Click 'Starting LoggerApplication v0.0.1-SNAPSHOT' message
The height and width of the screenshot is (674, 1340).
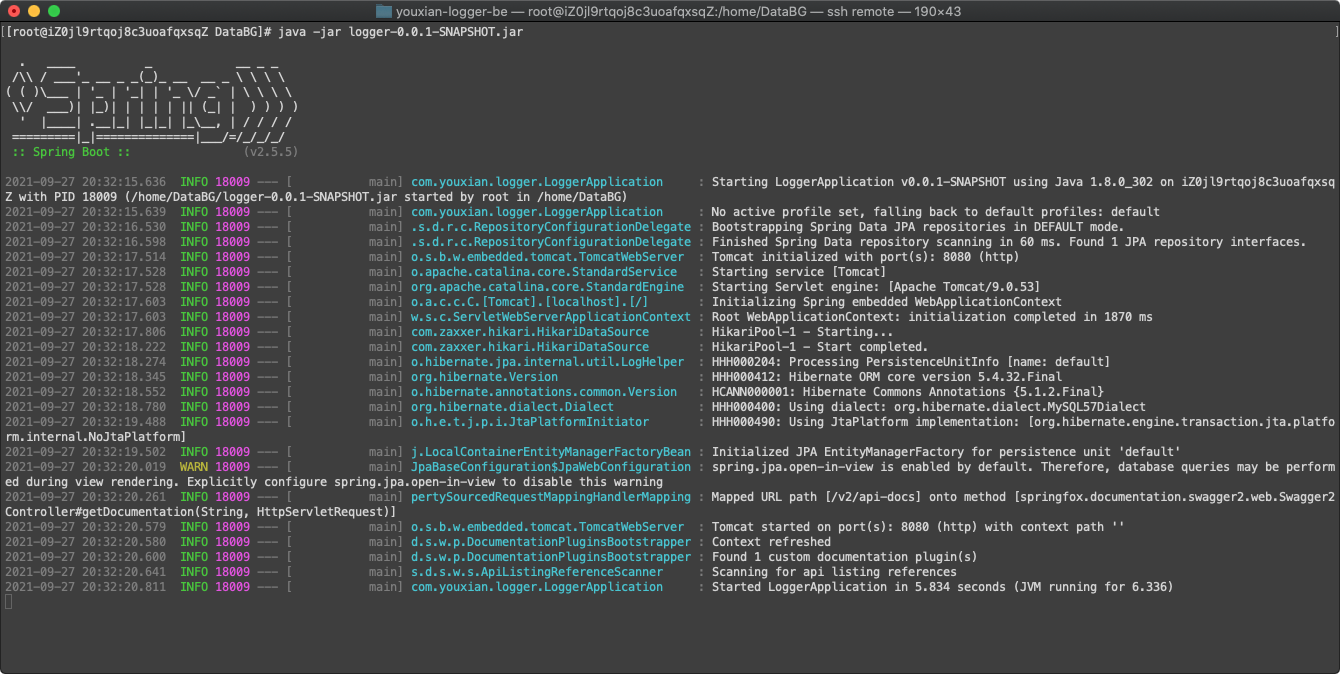[x=1023, y=182]
